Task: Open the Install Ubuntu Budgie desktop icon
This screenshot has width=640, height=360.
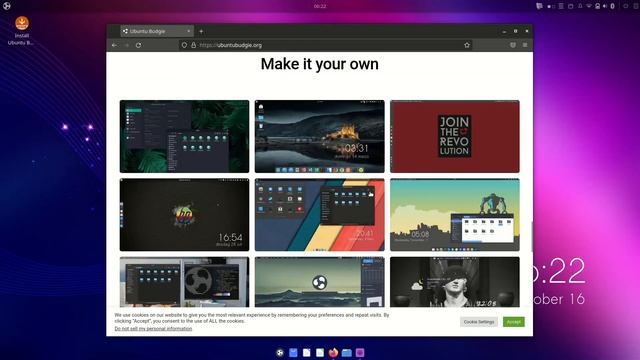Action: pos(22,31)
